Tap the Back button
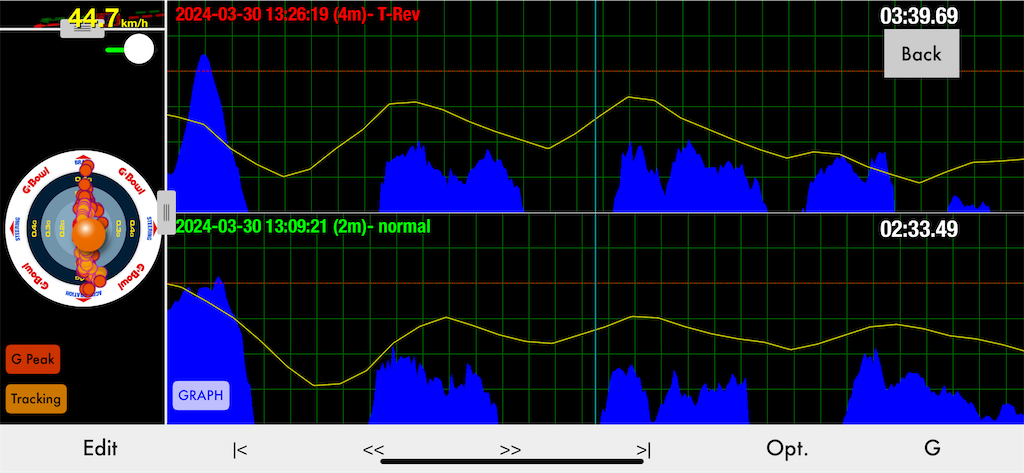 pos(921,54)
